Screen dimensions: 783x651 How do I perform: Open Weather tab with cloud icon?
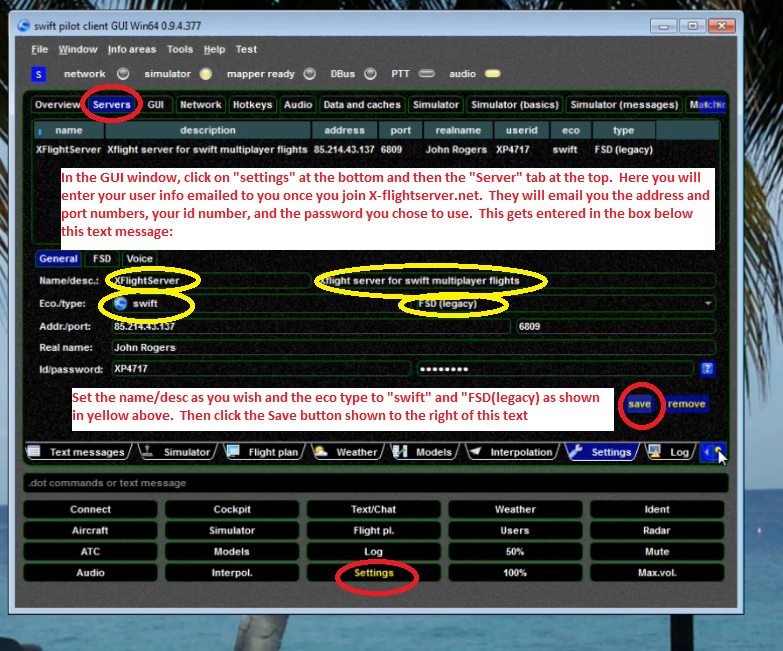pos(346,452)
